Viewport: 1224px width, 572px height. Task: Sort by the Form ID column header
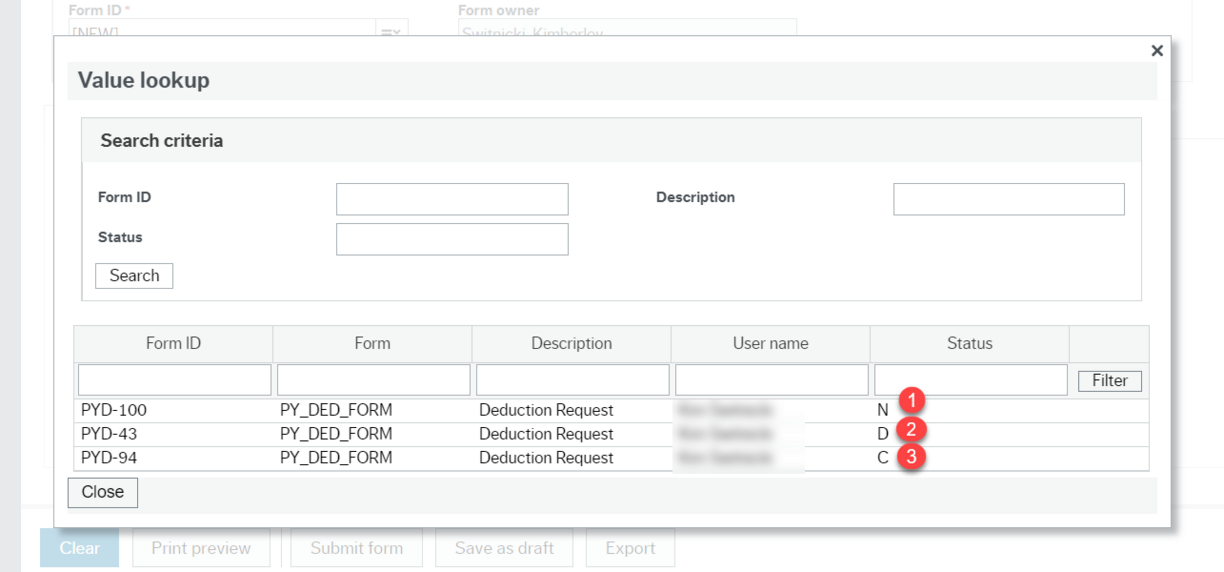point(173,343)
